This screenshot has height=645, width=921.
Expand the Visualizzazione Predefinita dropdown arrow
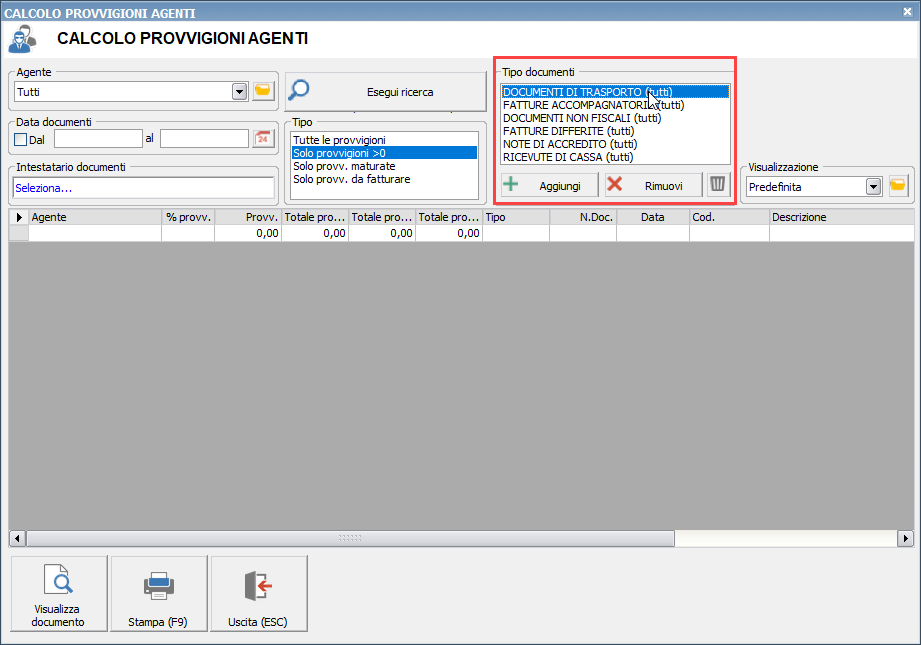coord(873,187)
